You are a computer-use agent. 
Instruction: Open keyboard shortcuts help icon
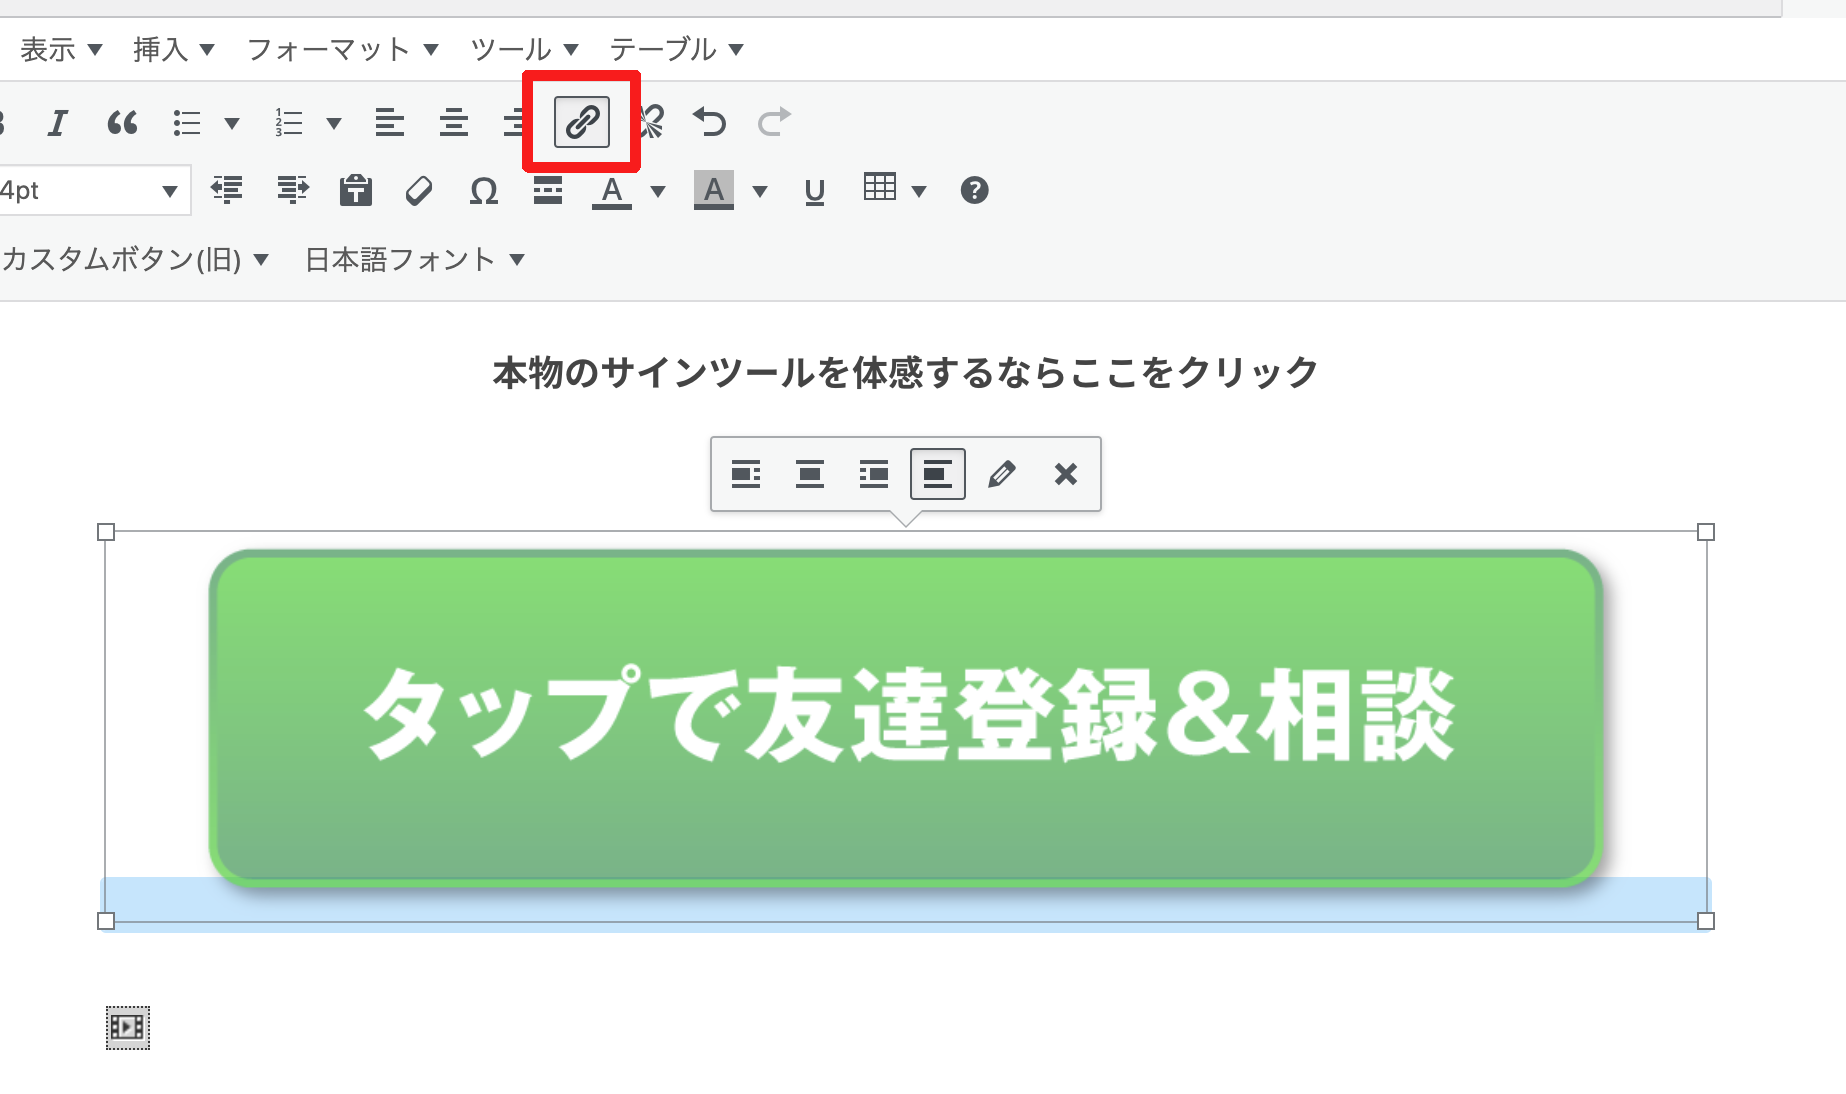(x=975, y=190)
